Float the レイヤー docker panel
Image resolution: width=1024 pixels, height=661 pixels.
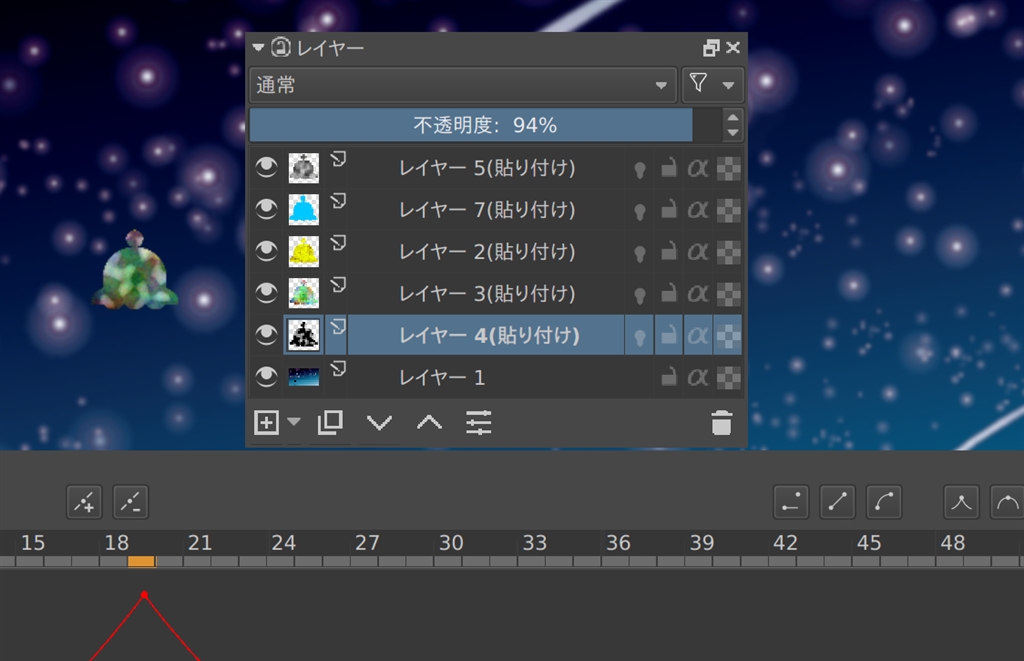pos(711,48)
